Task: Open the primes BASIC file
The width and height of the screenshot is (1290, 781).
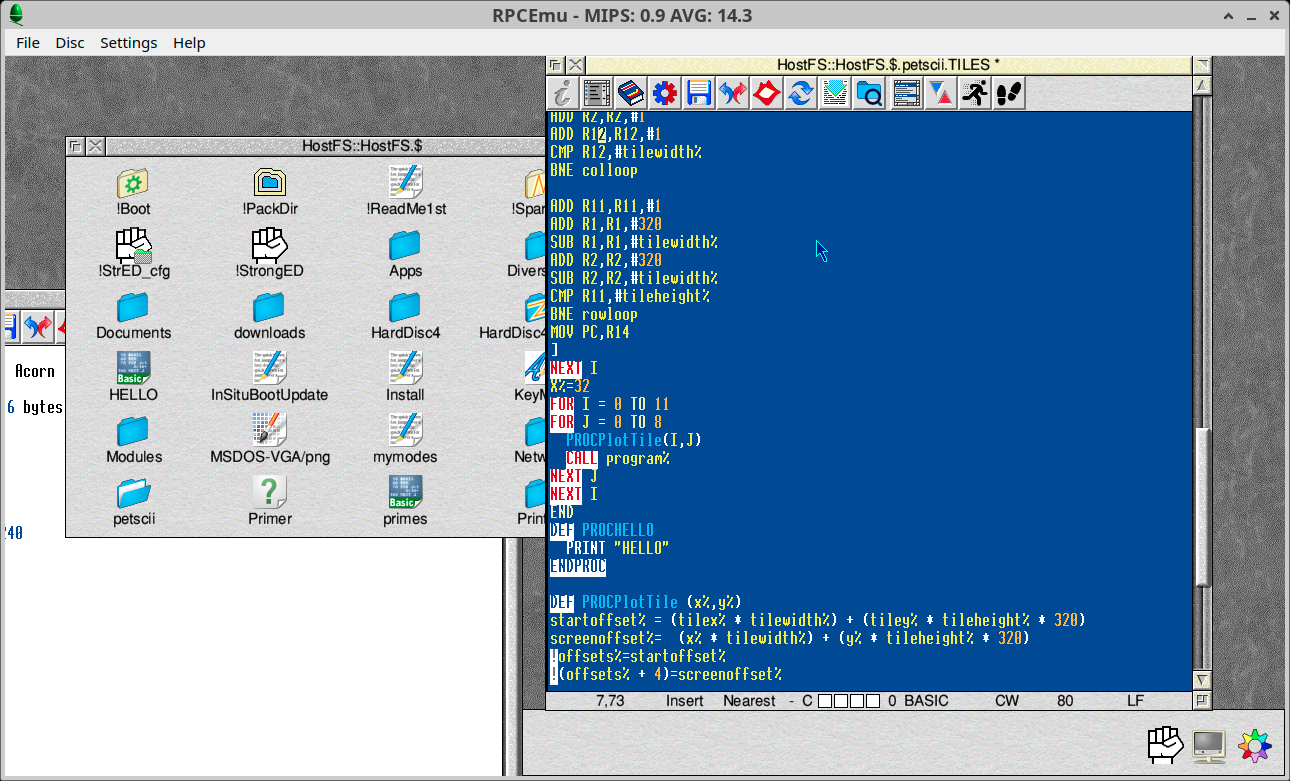Action: (405, 500)
